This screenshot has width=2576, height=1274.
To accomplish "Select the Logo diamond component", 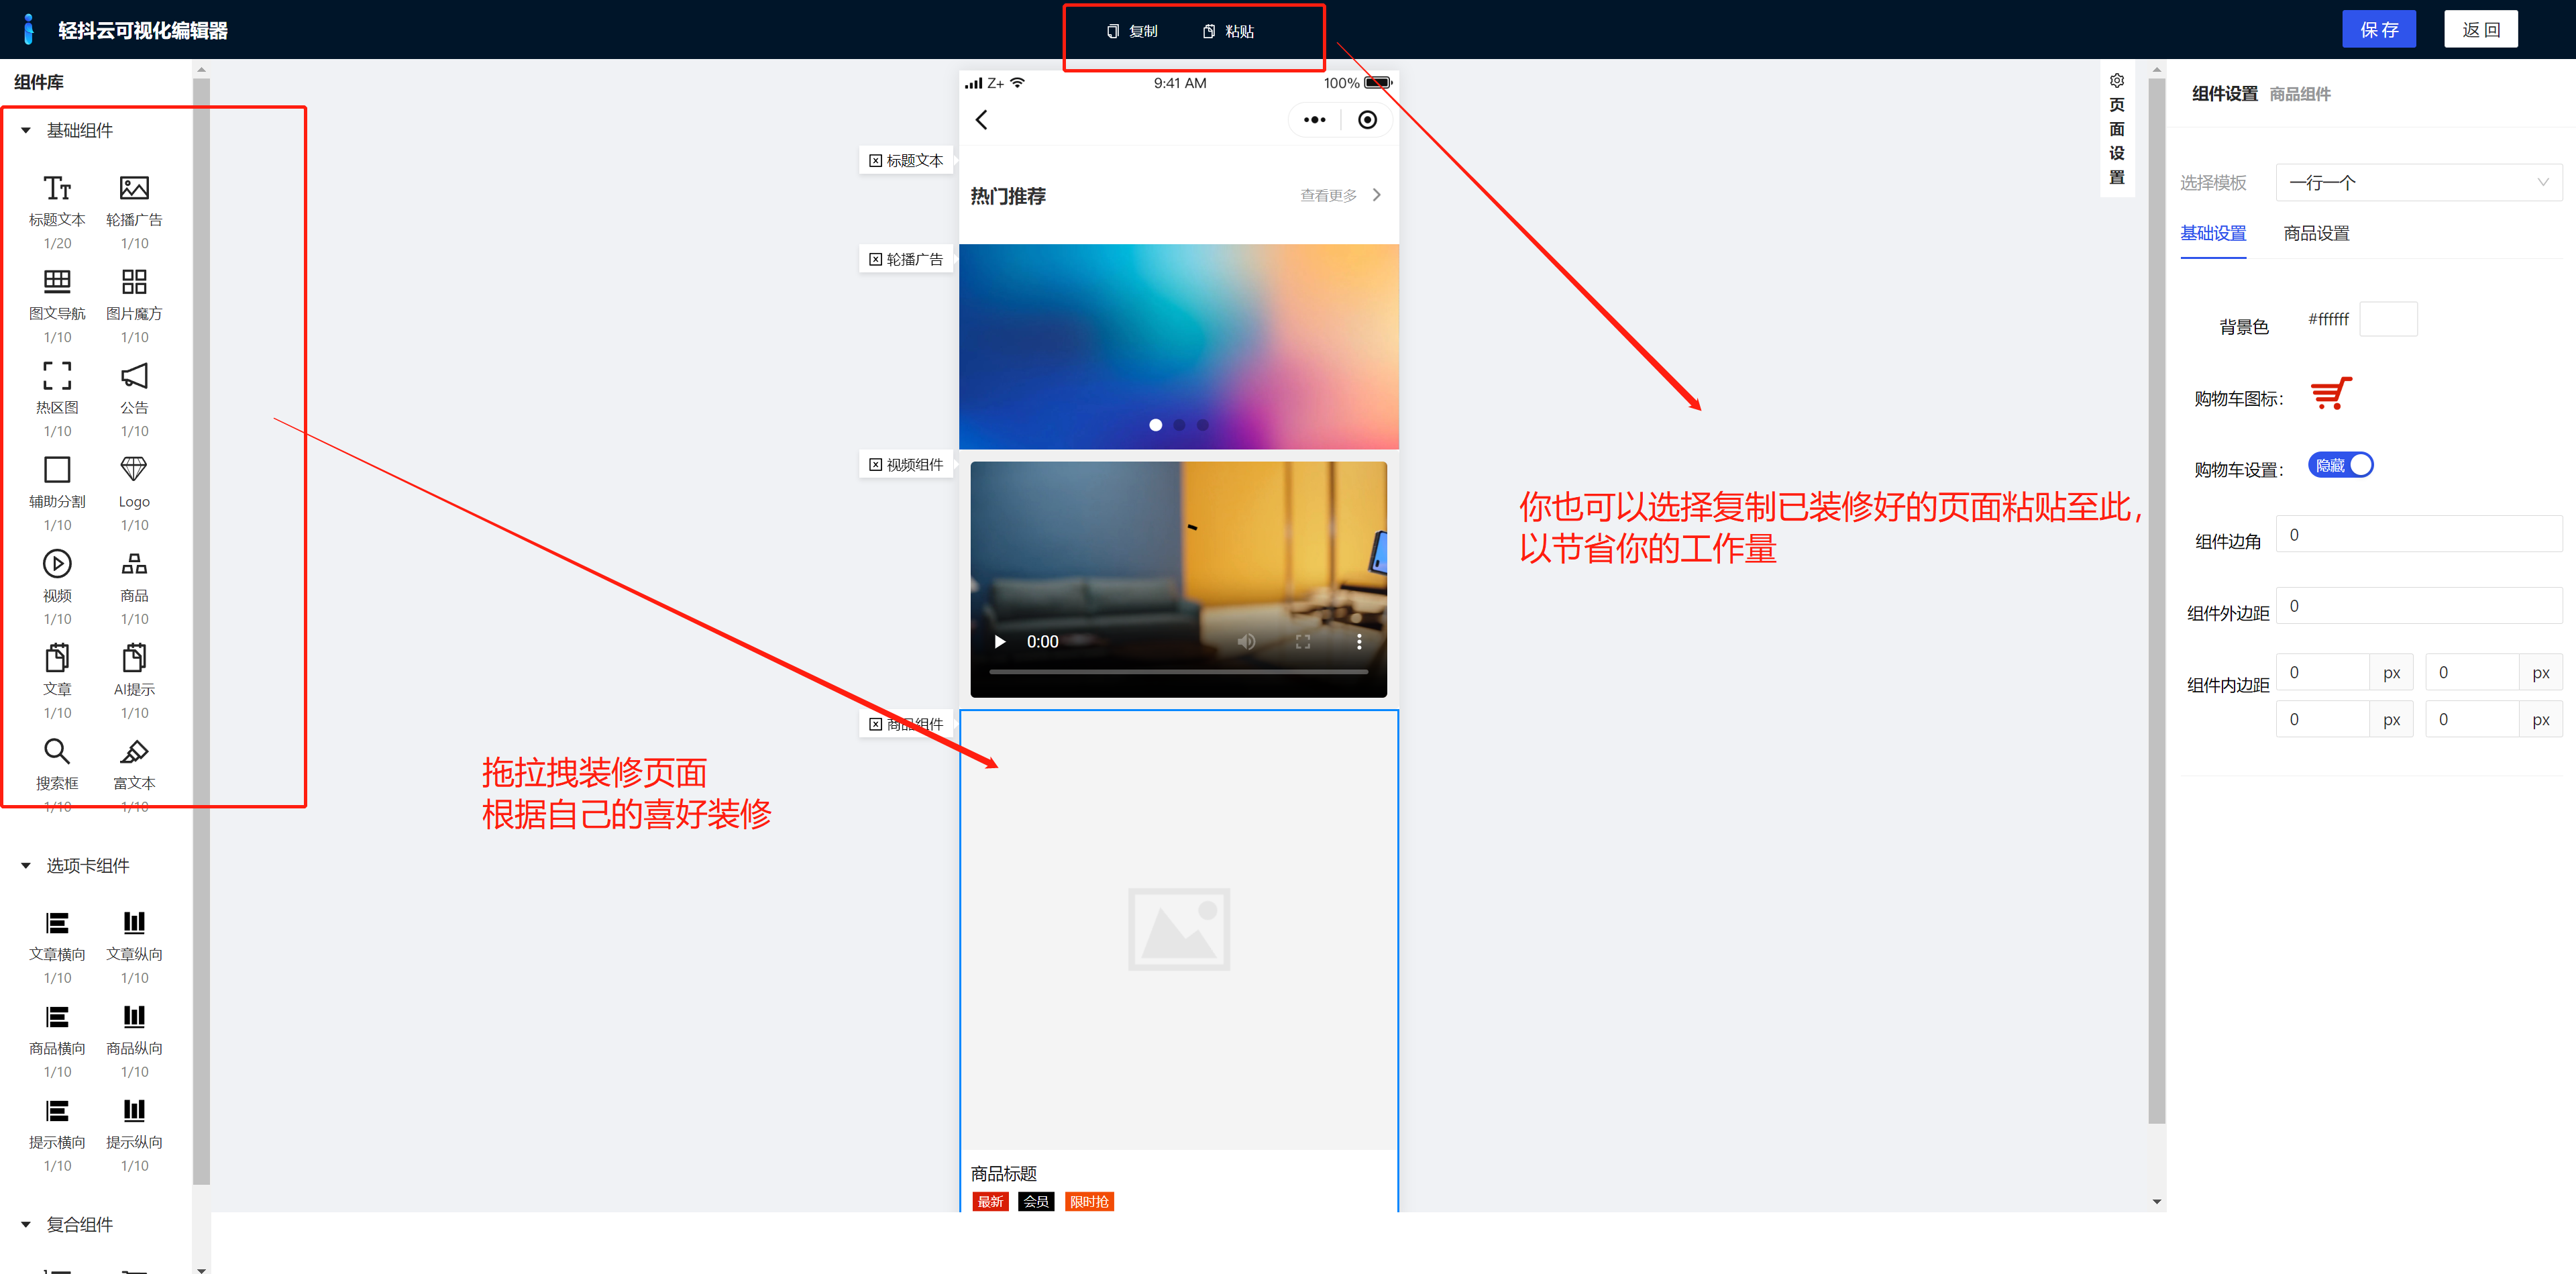I will coord(134,493).
